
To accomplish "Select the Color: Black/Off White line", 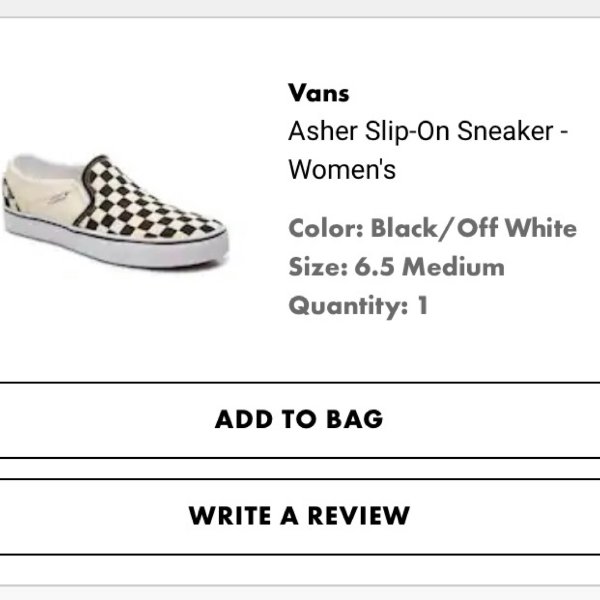I will click(x=432, y=228).
